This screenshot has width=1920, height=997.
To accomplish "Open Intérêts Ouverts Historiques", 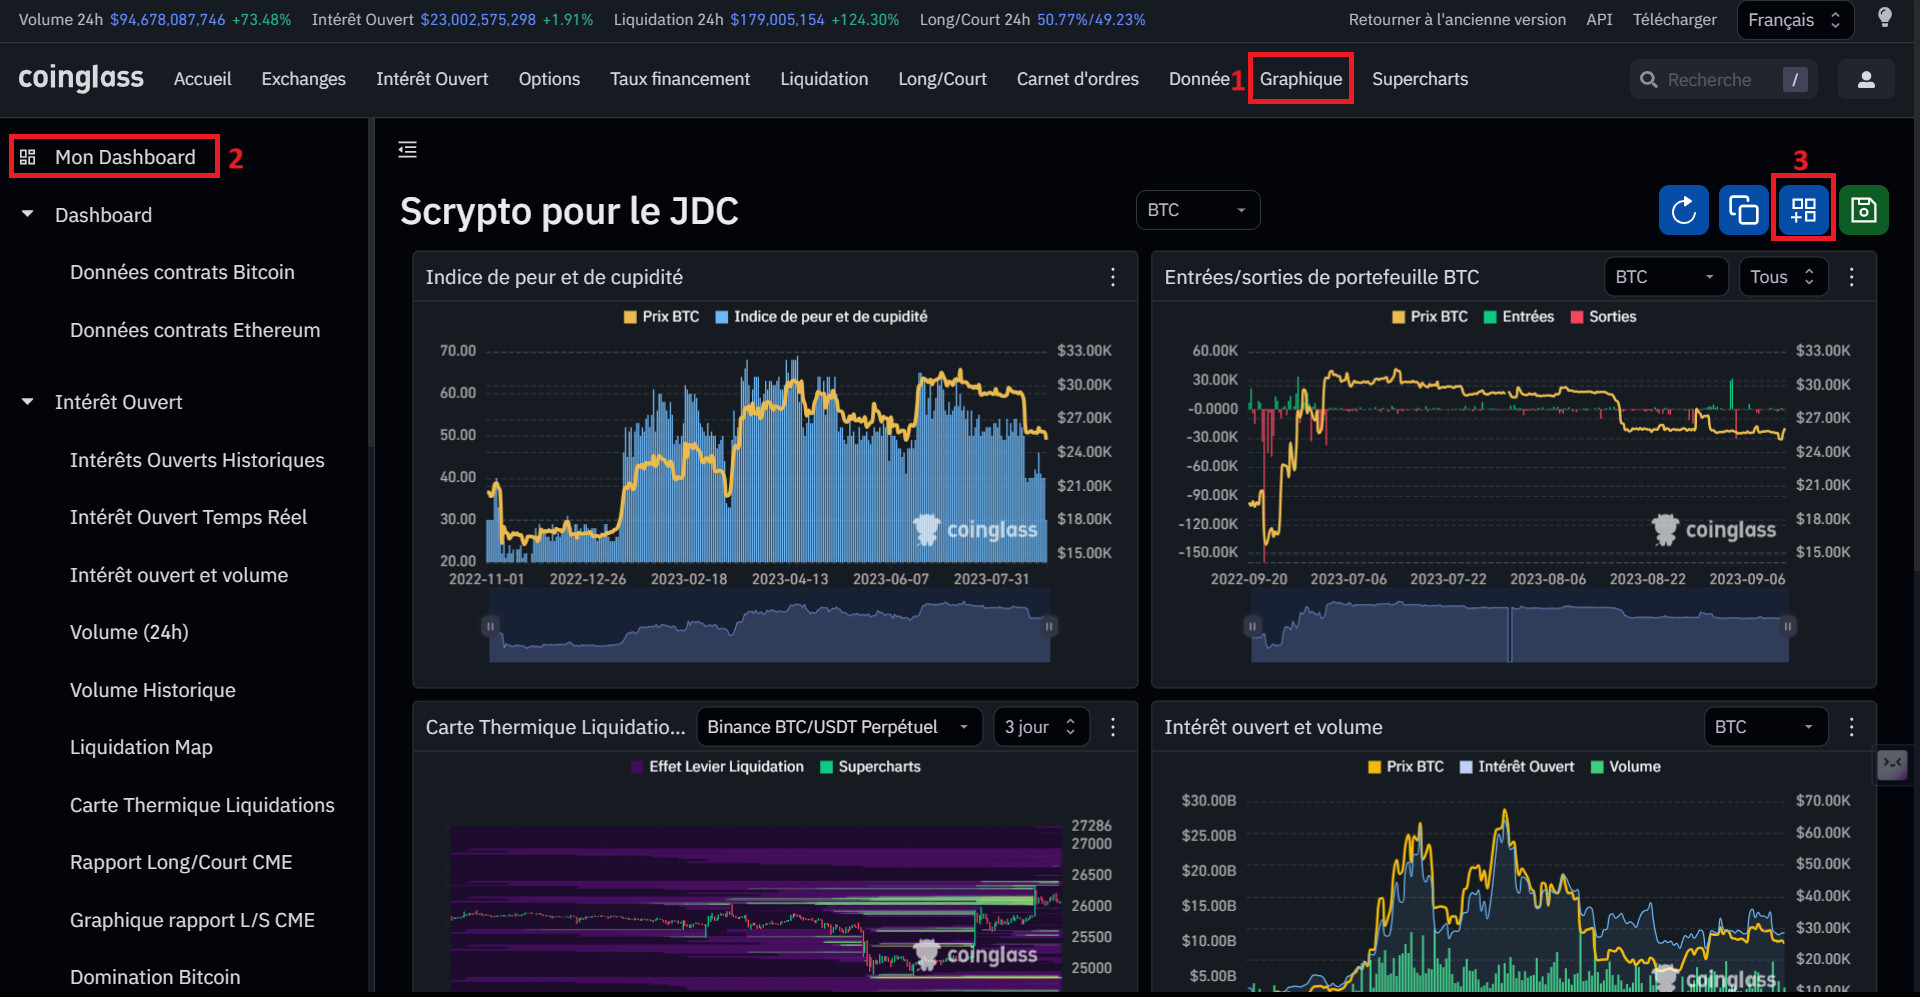I will (x=197, y=460).
